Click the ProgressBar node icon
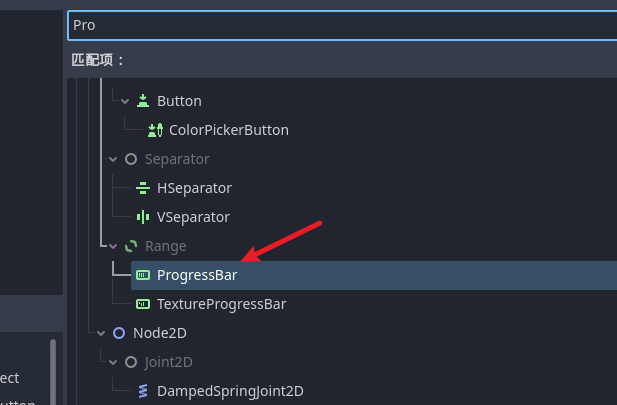The image size is (617, 405). coord(143,275)
